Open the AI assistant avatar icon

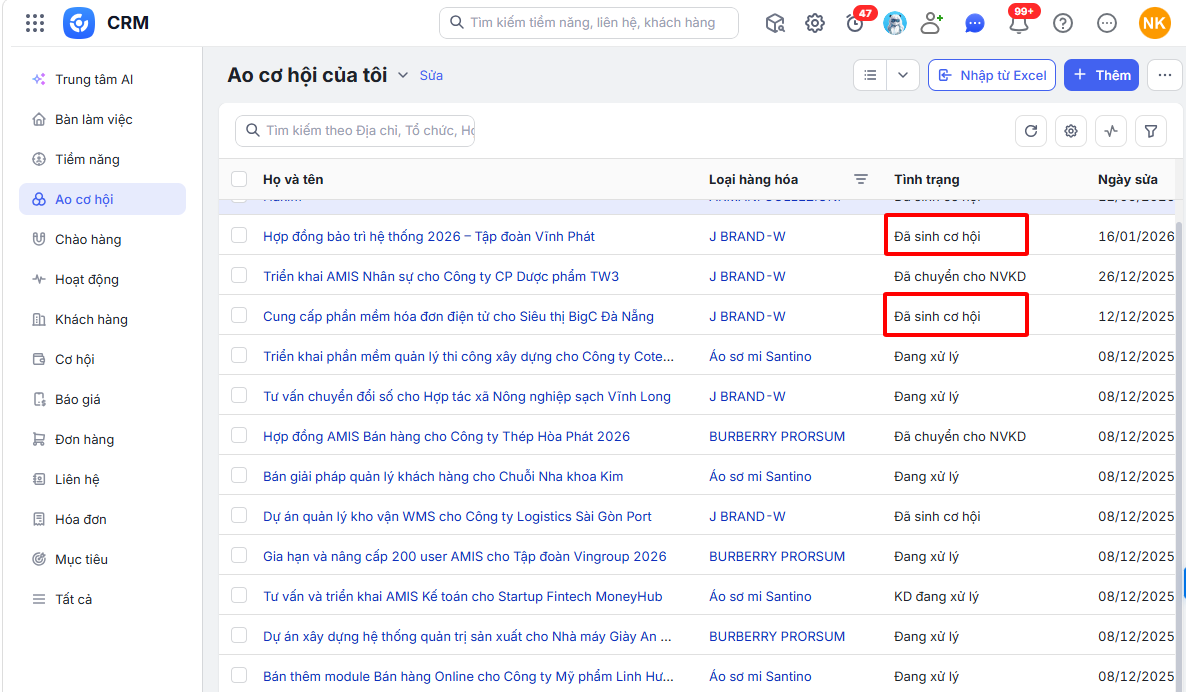tap(895, 23)
